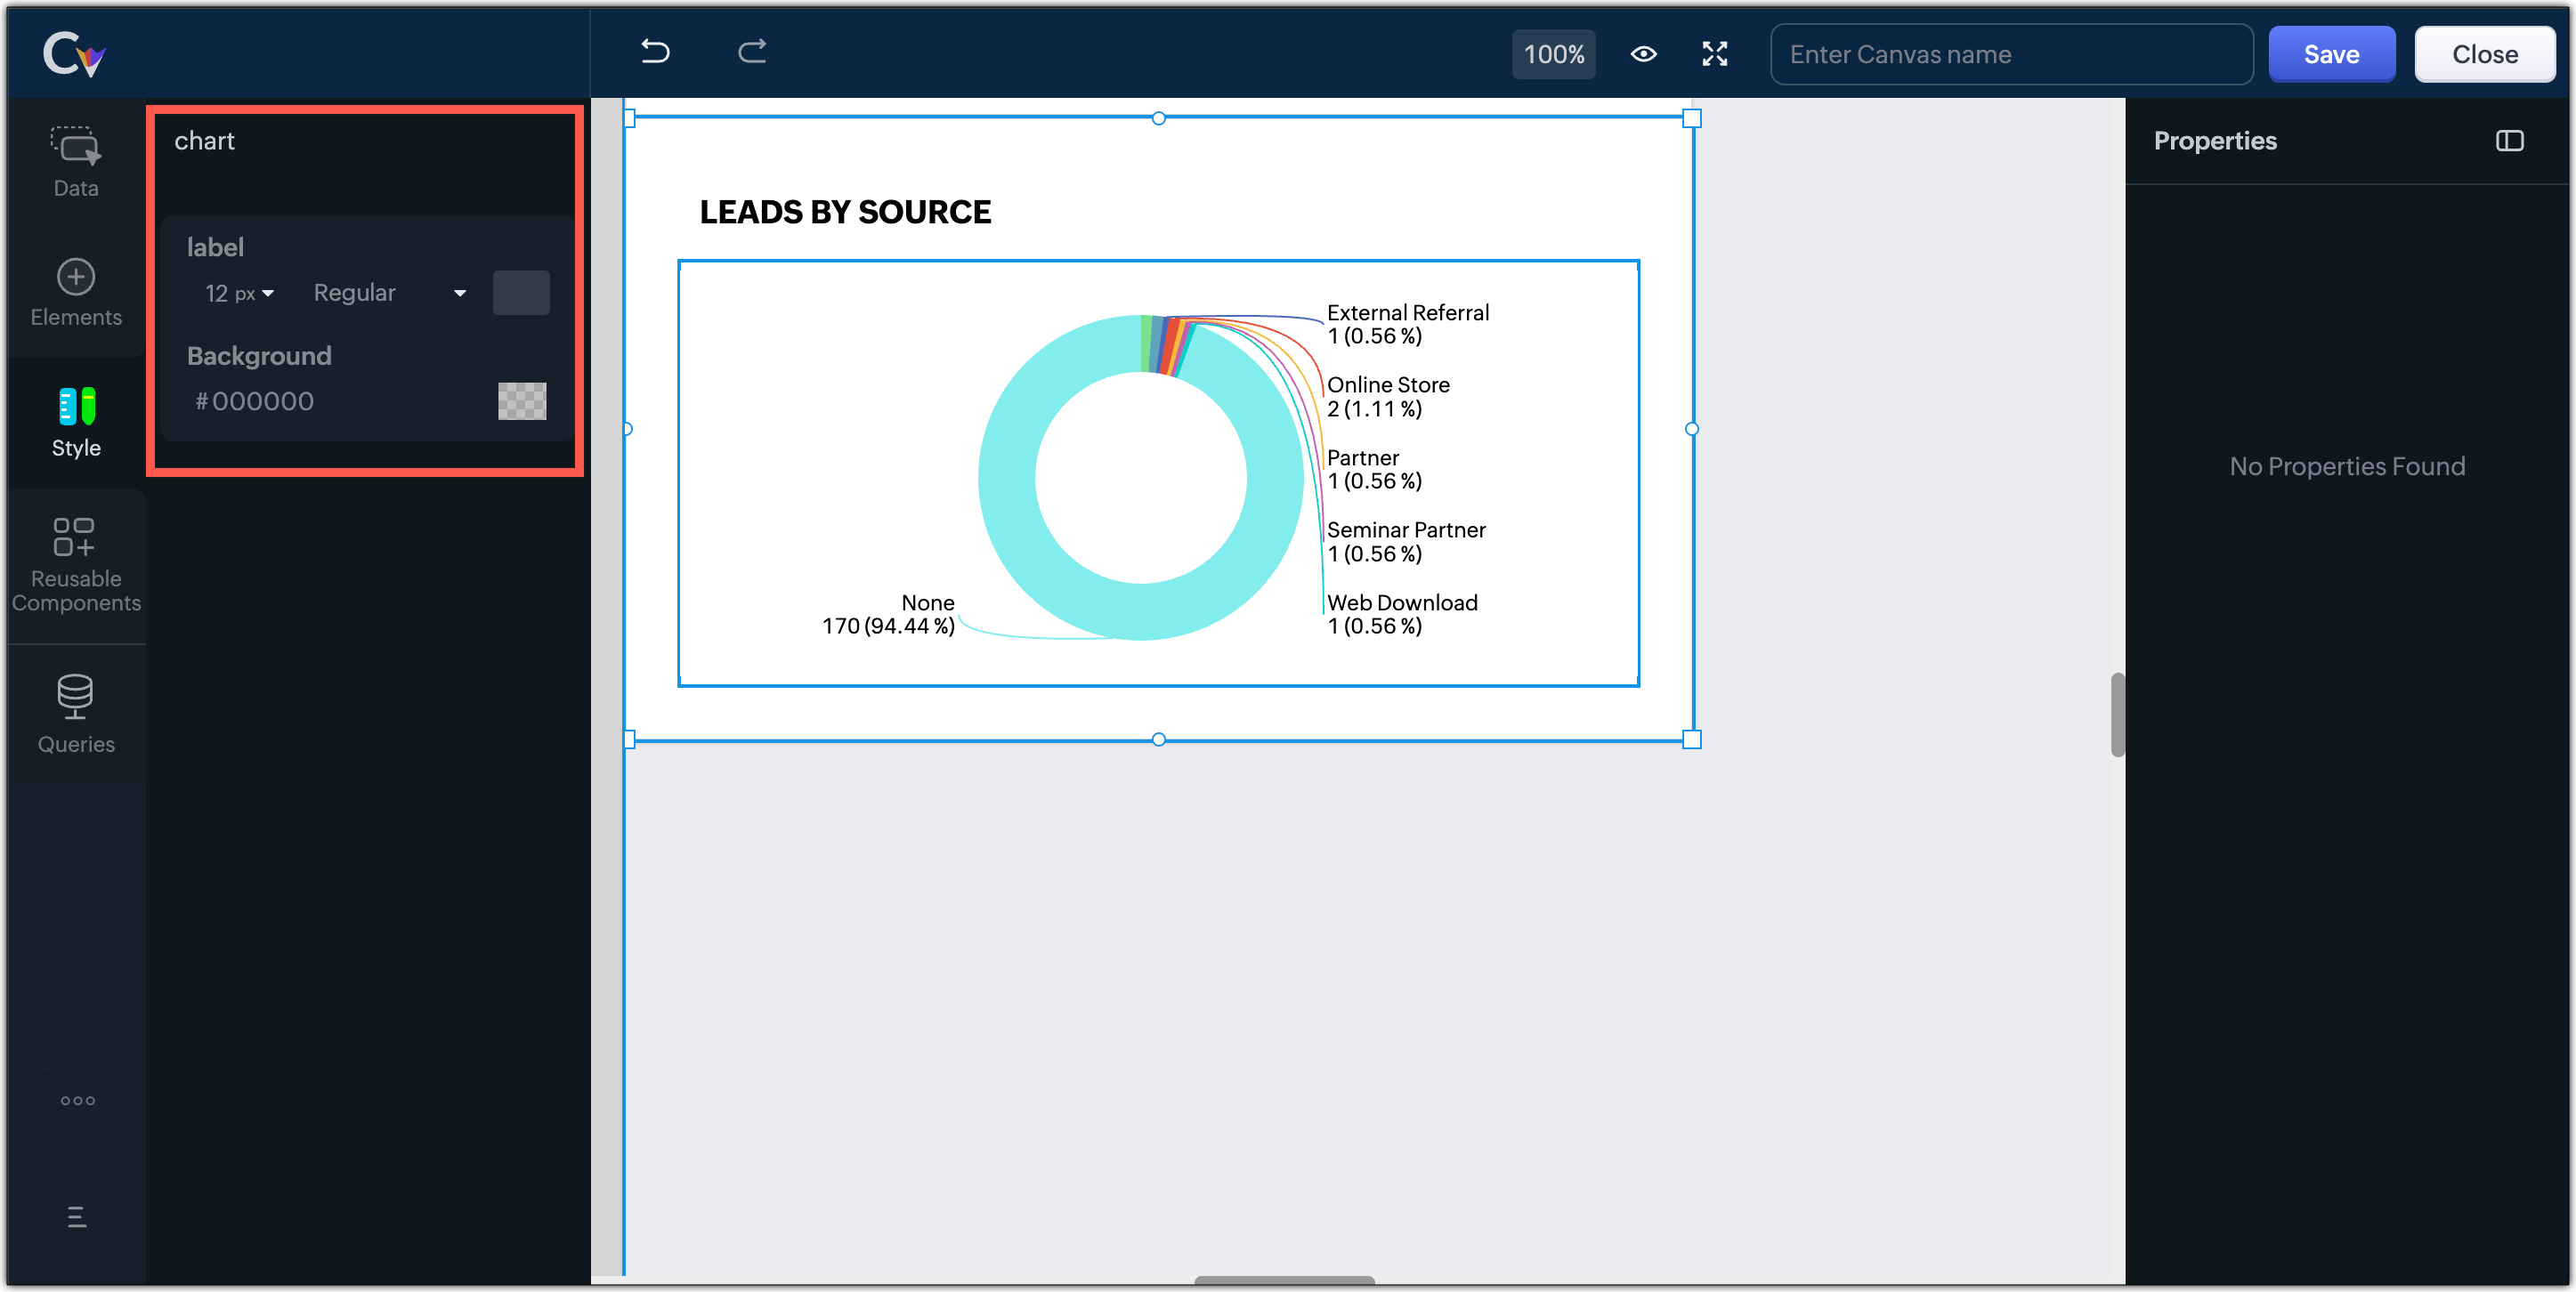This screenshot has height=1292, width=2576.
Task: Open the Regular font weight dropdown
Action: click(x=389, y=293)
